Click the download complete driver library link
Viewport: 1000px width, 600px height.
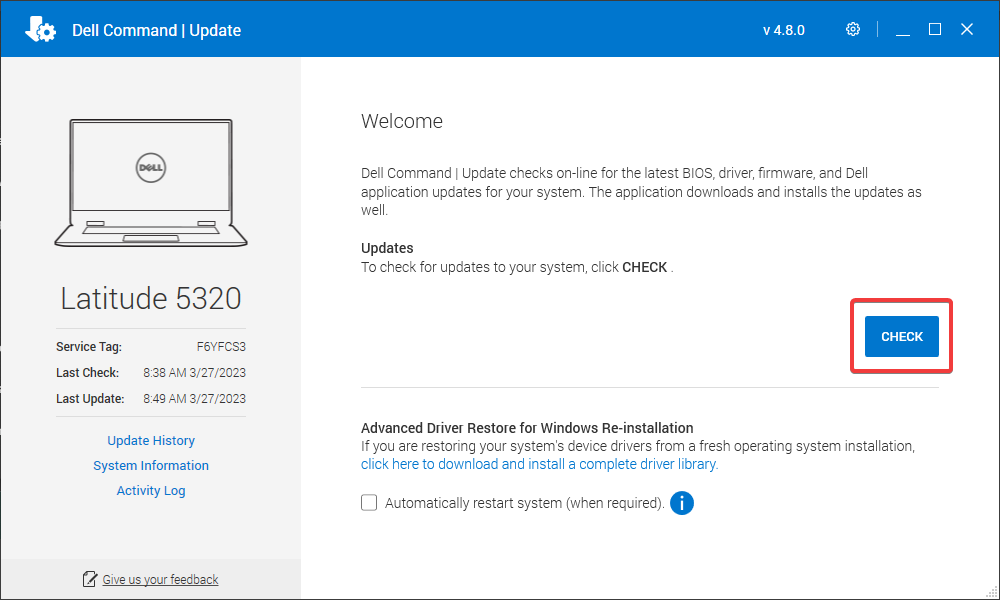tap(540, 464)
